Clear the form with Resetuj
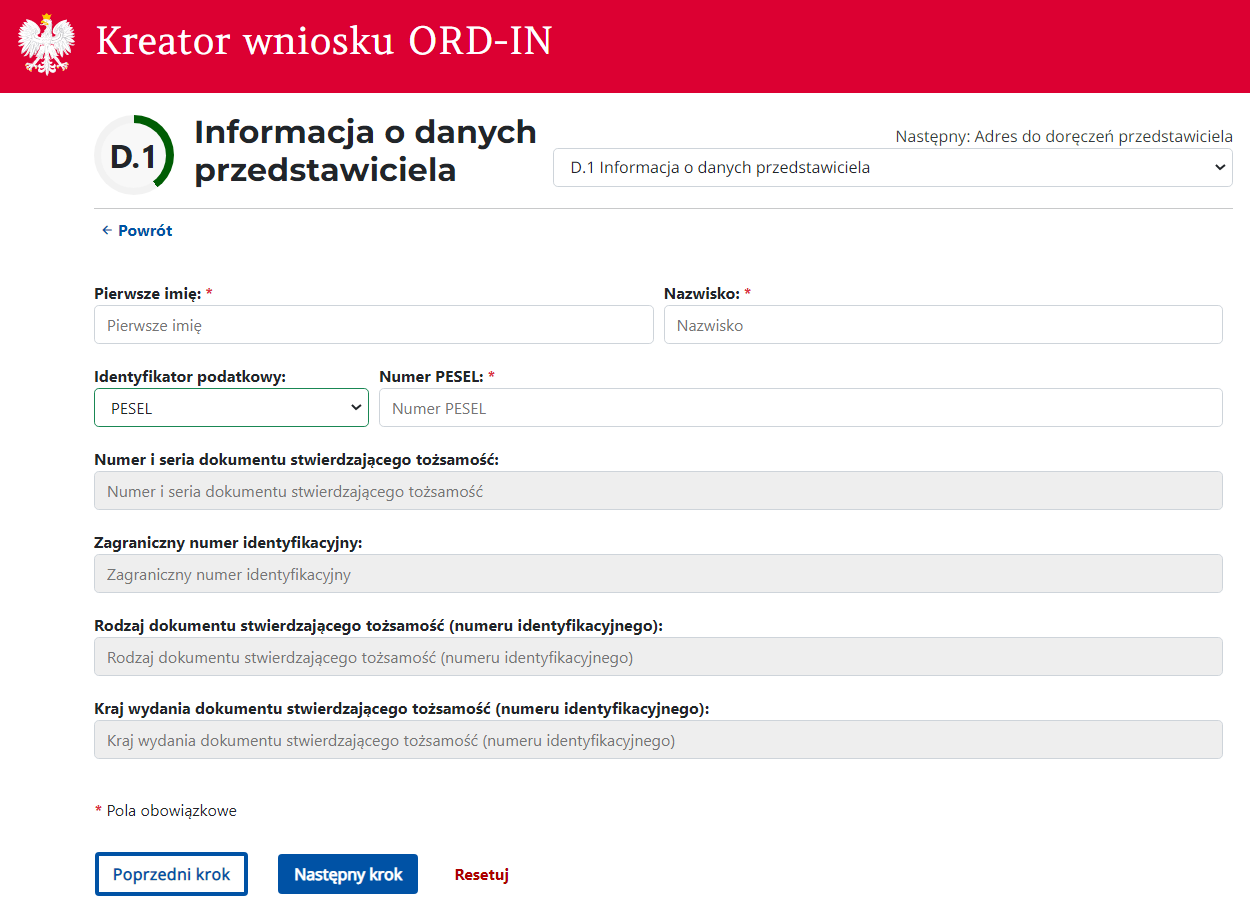This screenshot has width=1250, height=912. pos(481,875)
